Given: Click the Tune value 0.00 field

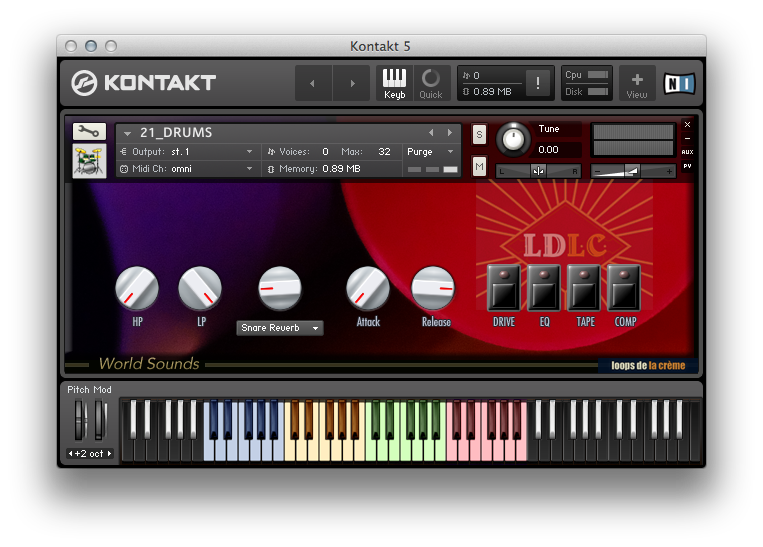Looking at the screenshot, I should point(559,150).
